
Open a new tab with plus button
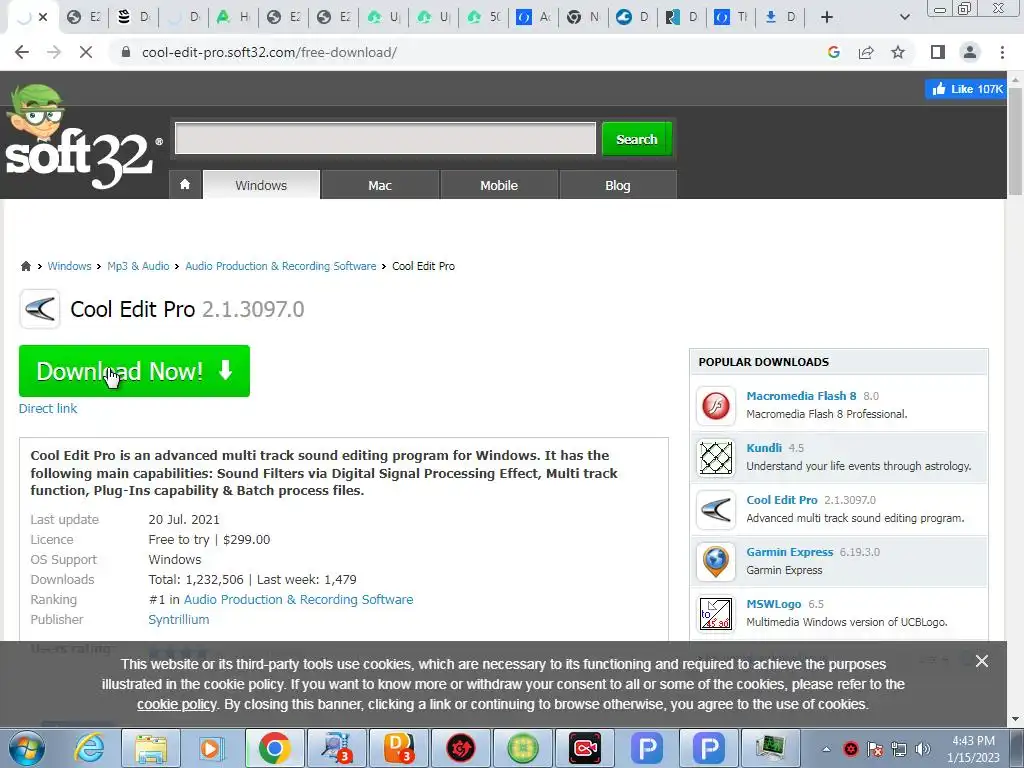tap(826, 17)
